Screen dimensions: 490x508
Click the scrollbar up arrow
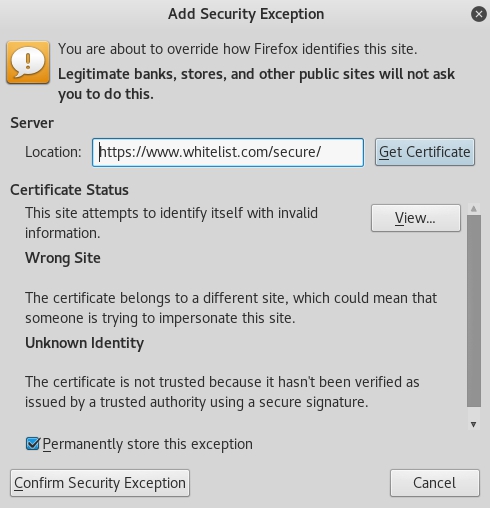[473, 209]
